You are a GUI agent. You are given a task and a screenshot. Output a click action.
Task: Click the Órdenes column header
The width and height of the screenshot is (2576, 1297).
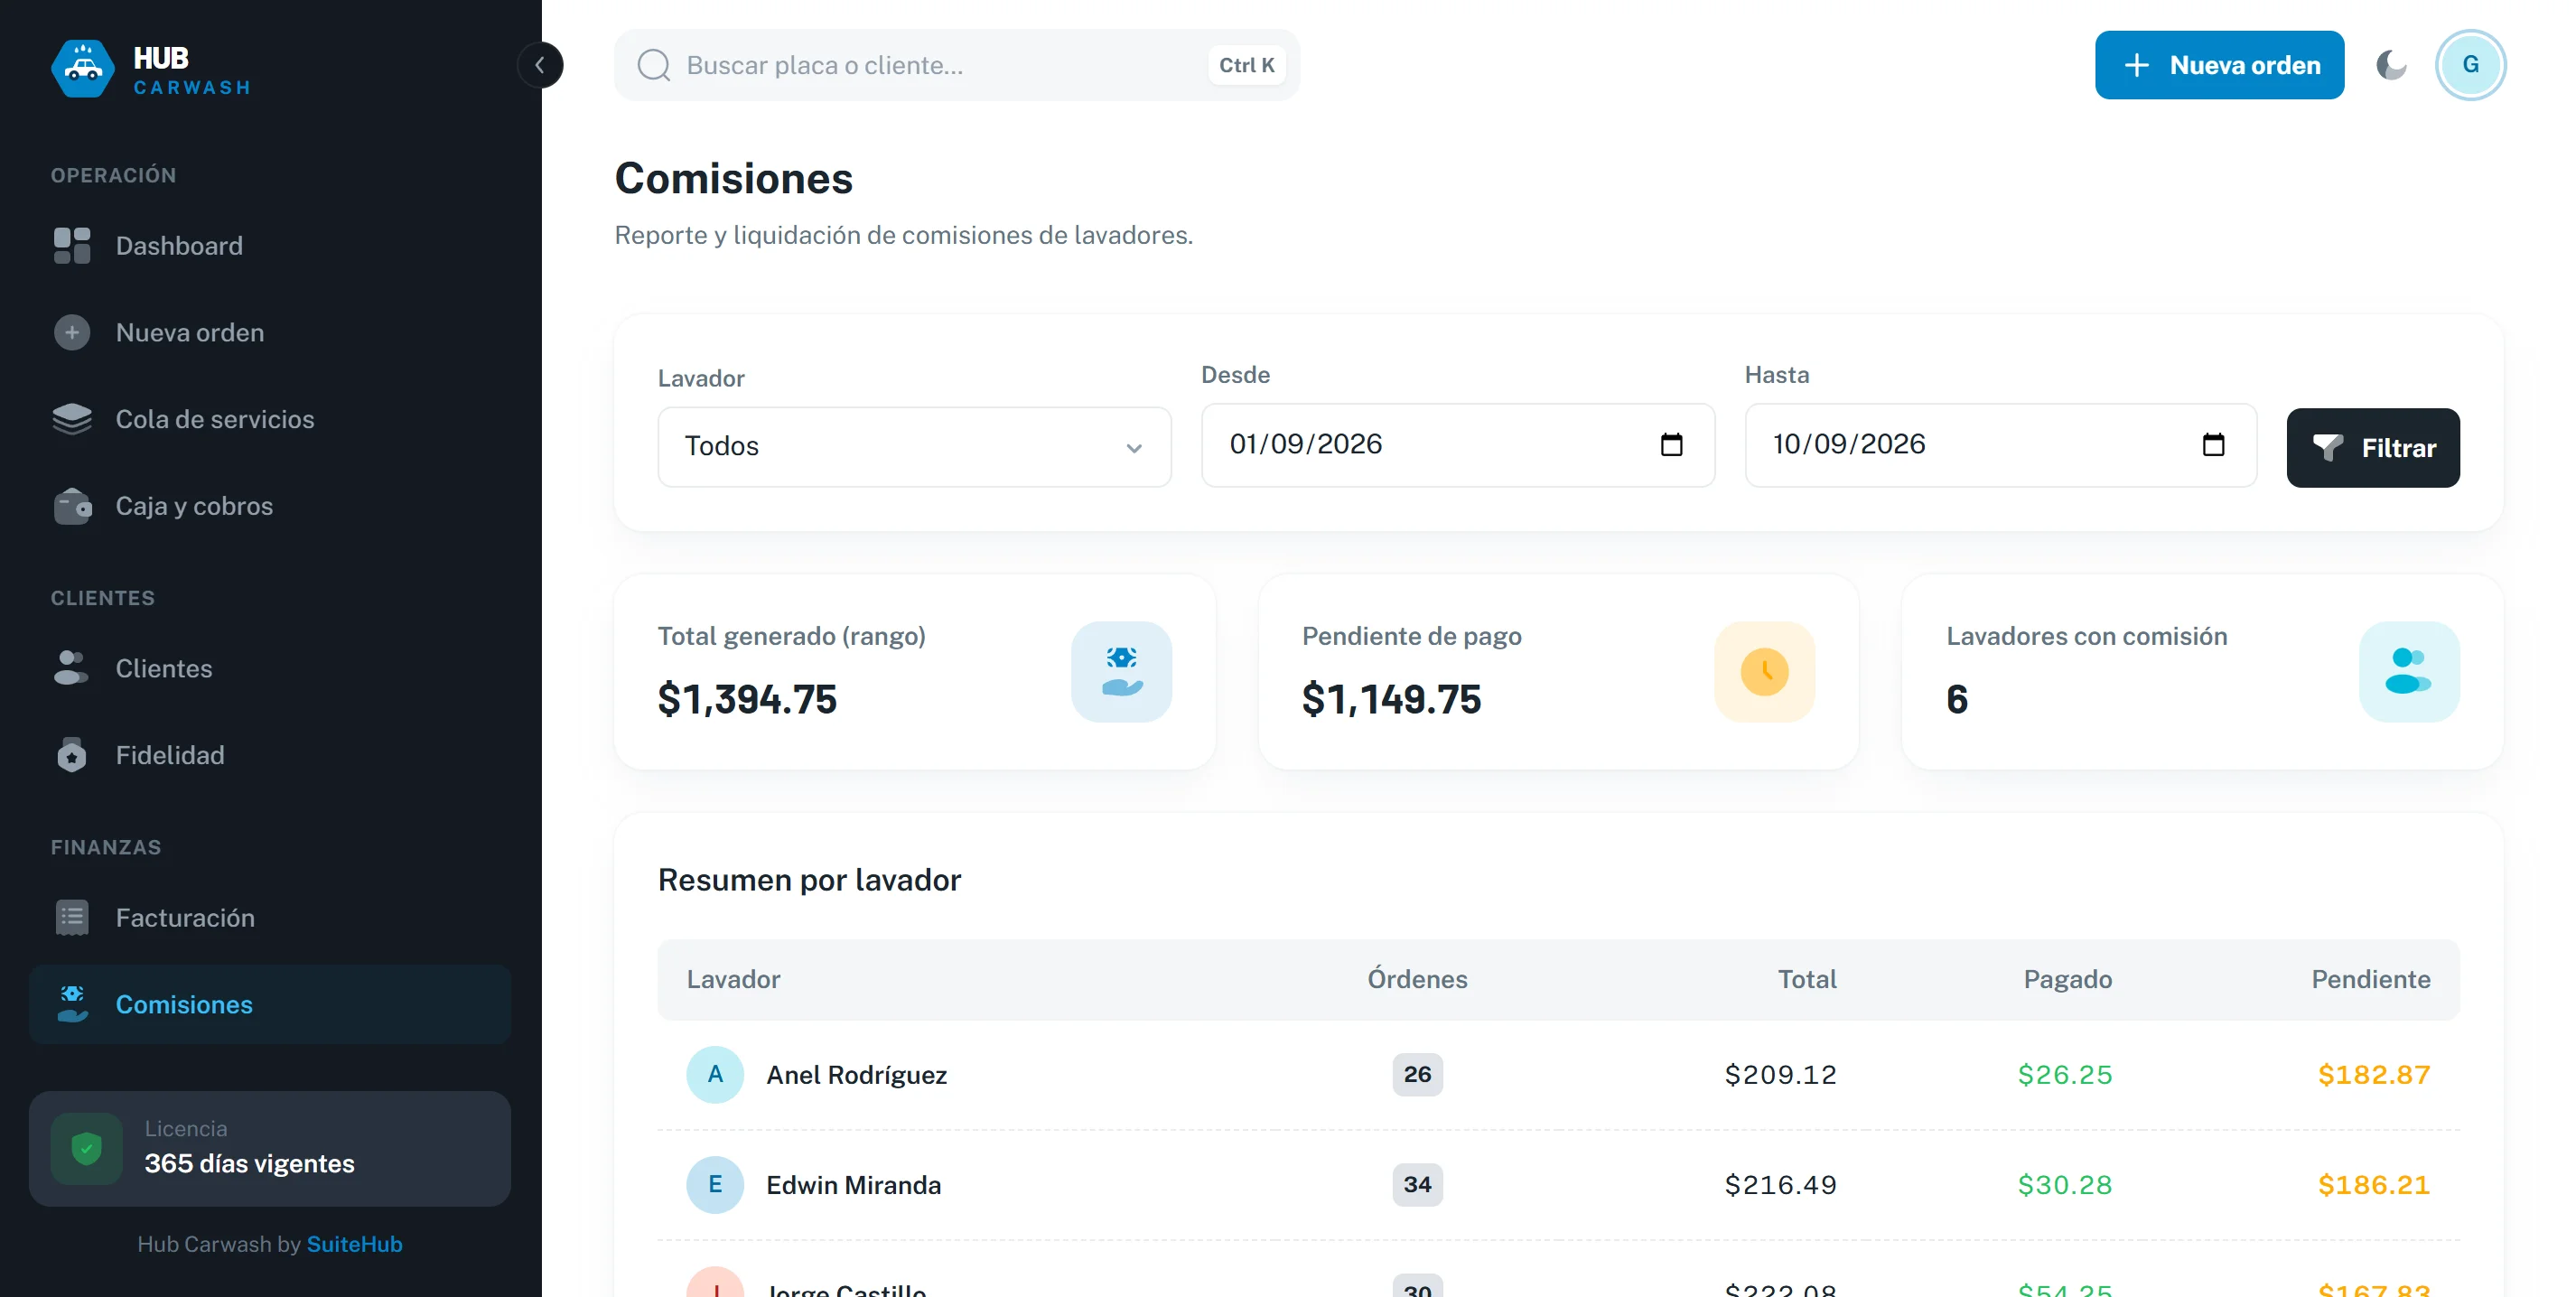(x=1417, y=979)
